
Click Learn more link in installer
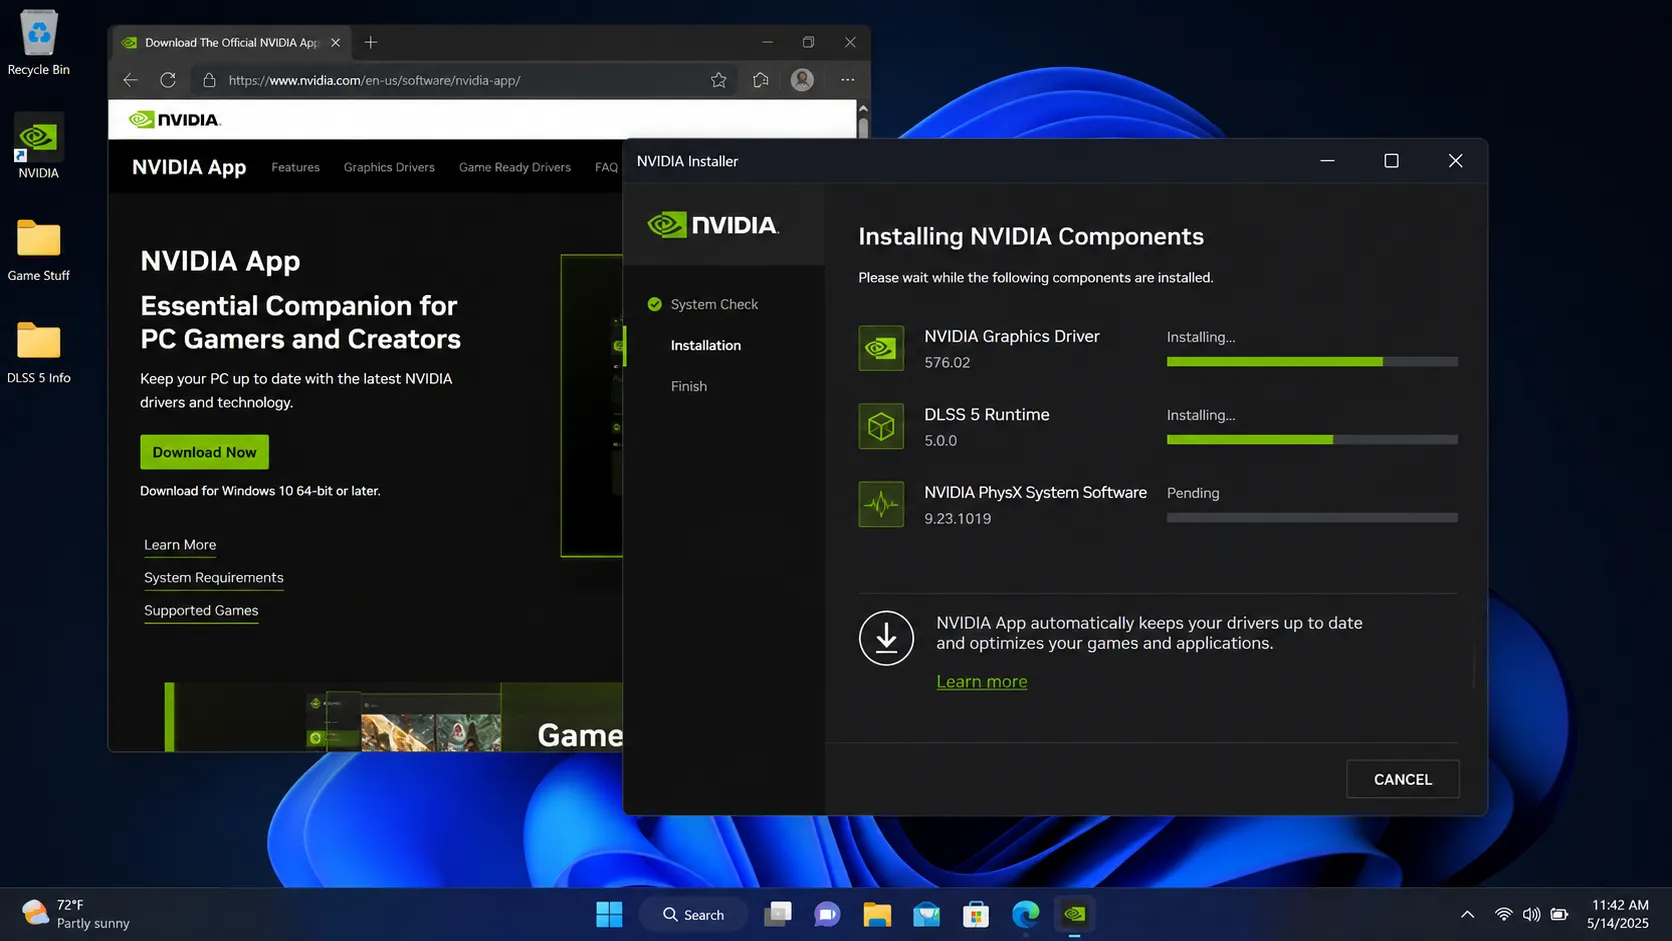tap(982, 682)
